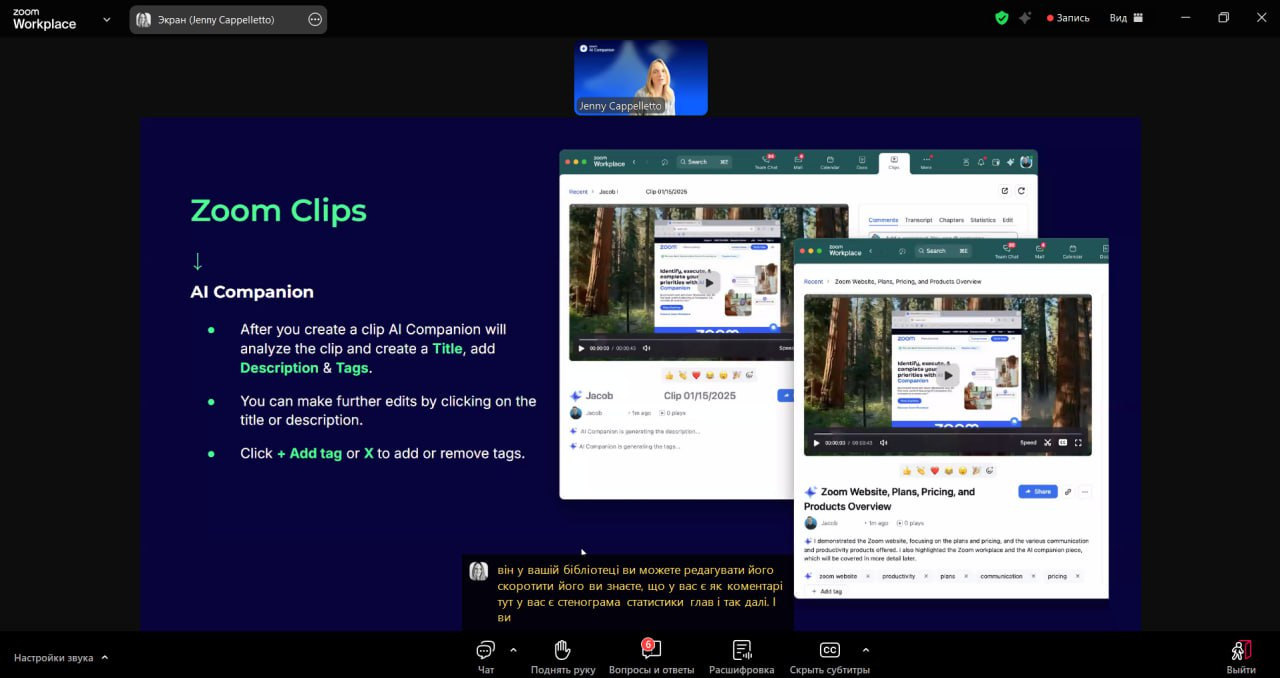Image resolution: width=1280 pixels, height=678 pixels.
Task: Open the More menu in Clip 01/15/2025 window
Action: click(927, 162)
